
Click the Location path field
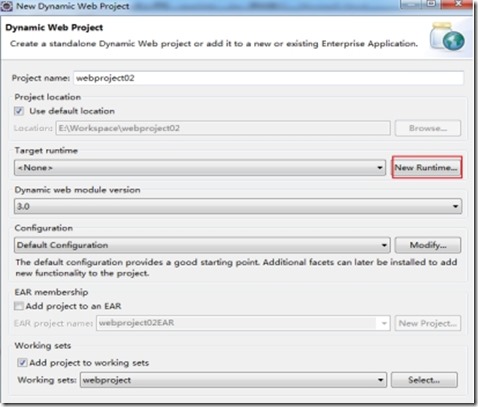click(223, 128)
